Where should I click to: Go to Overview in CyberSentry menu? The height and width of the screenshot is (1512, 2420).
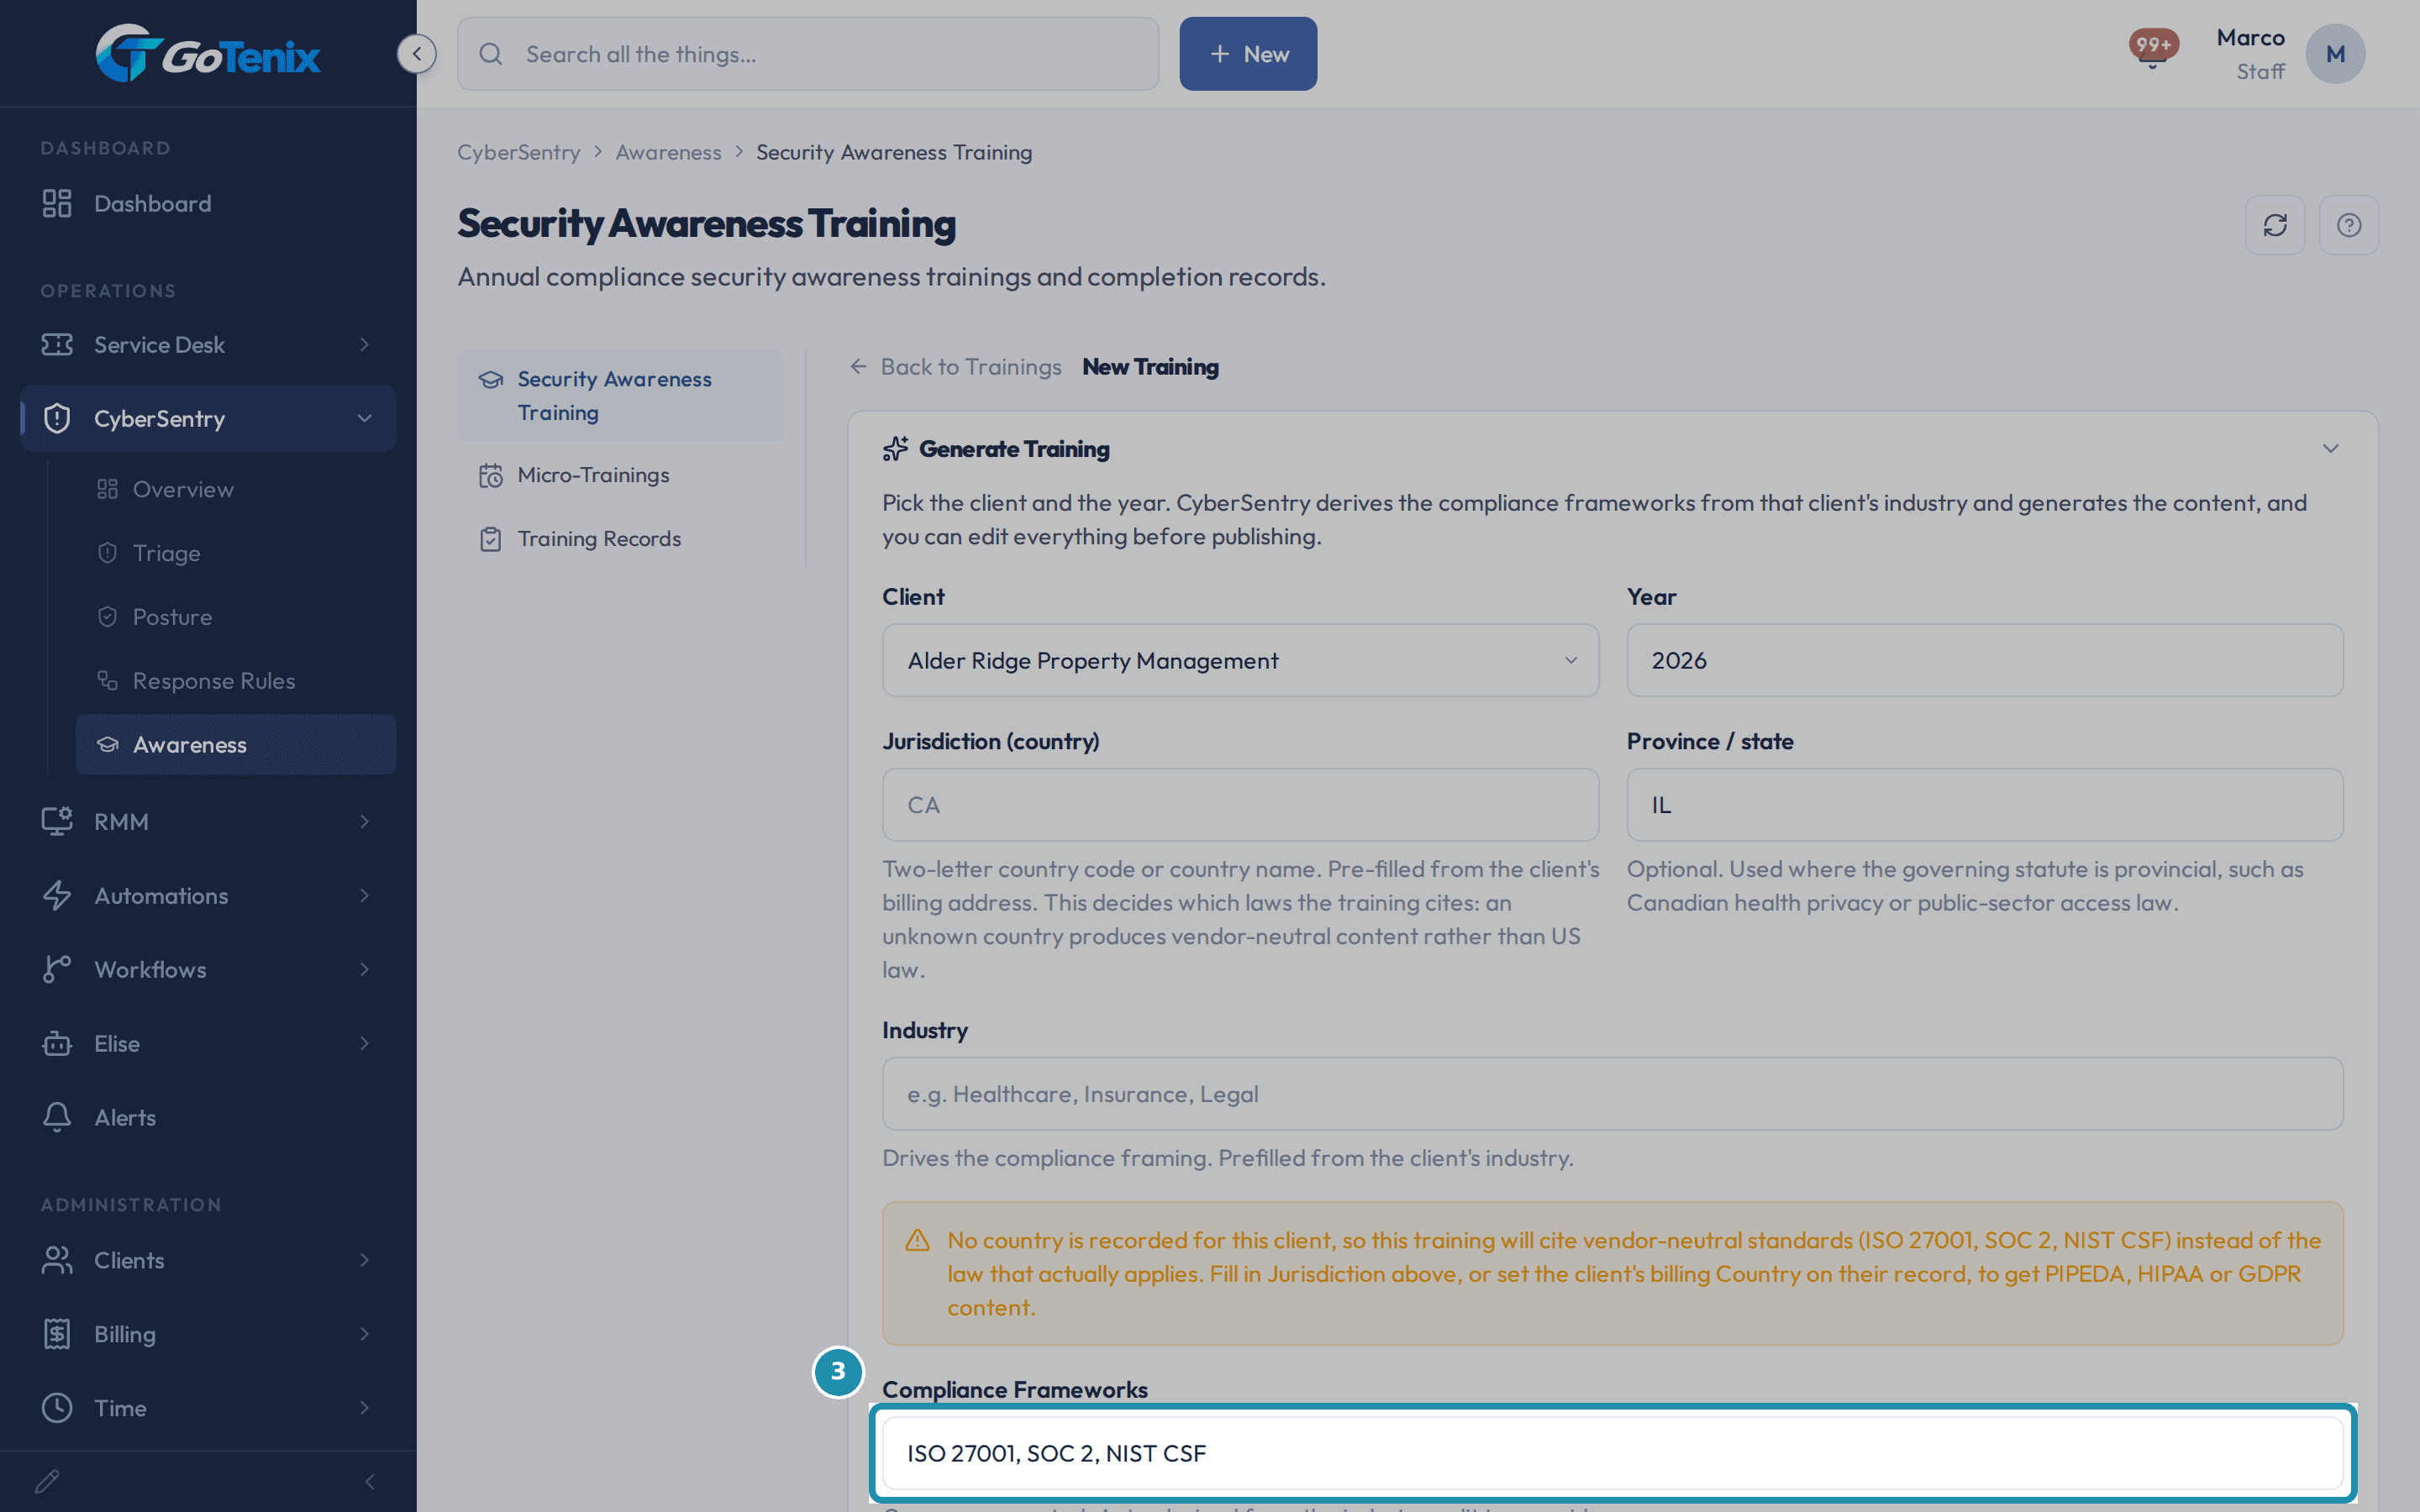[x=235, y=489]
